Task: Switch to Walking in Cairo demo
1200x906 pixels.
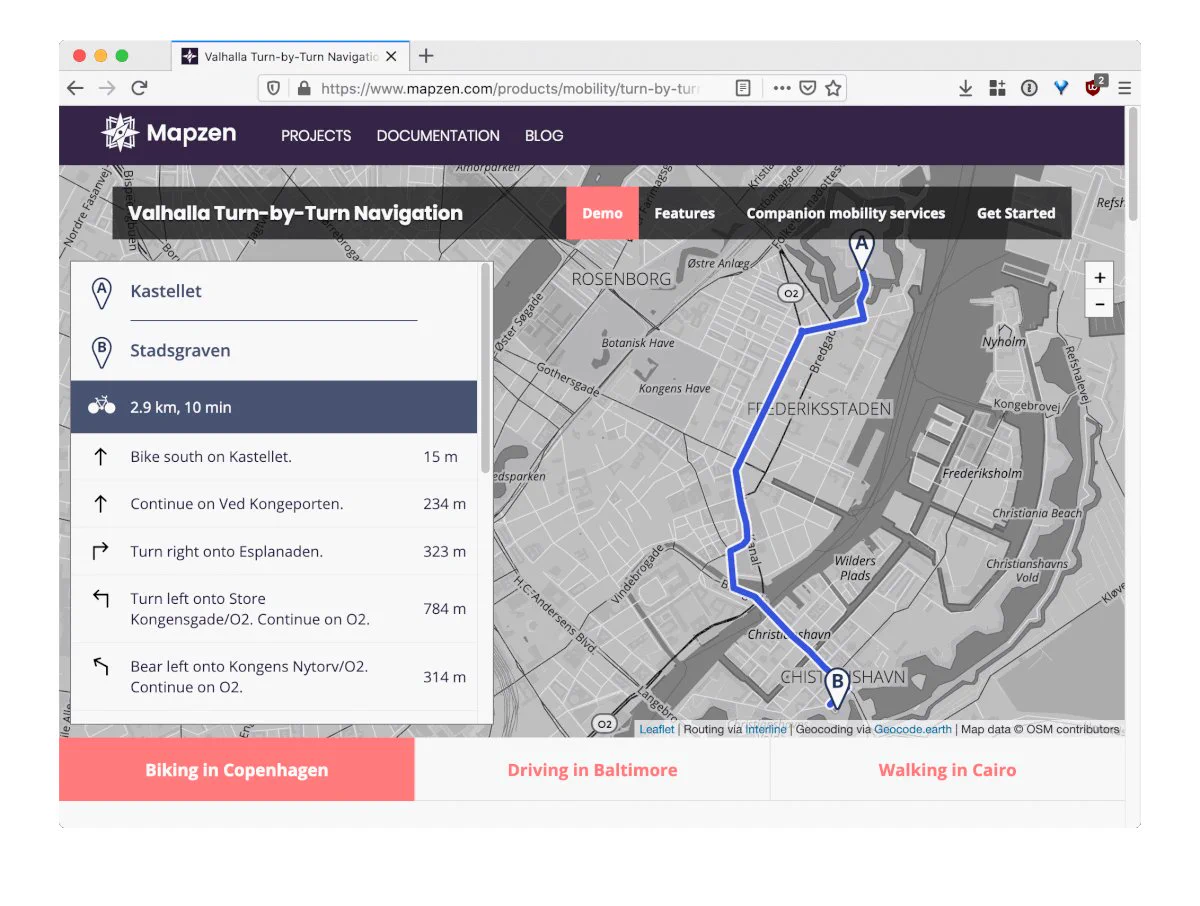Action: click(947, 770)
